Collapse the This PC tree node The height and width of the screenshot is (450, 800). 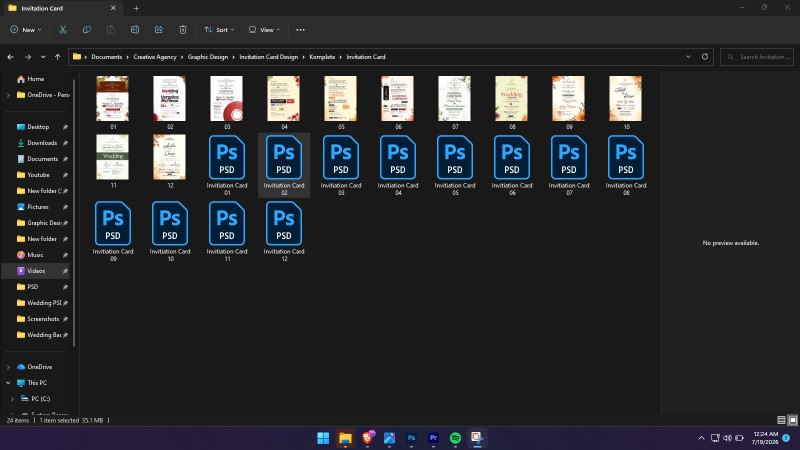(8, 383)
